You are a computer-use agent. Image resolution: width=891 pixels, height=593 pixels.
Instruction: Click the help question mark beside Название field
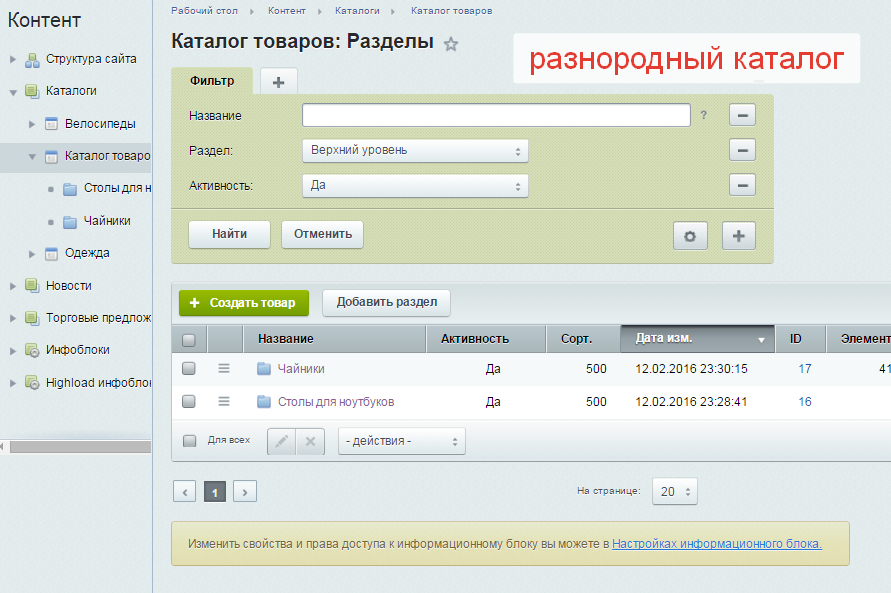tap(704, 116)
